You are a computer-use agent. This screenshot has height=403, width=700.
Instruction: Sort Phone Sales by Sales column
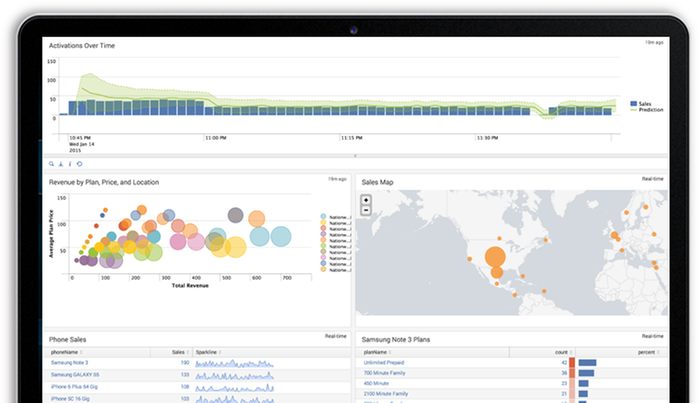(179, 352)
